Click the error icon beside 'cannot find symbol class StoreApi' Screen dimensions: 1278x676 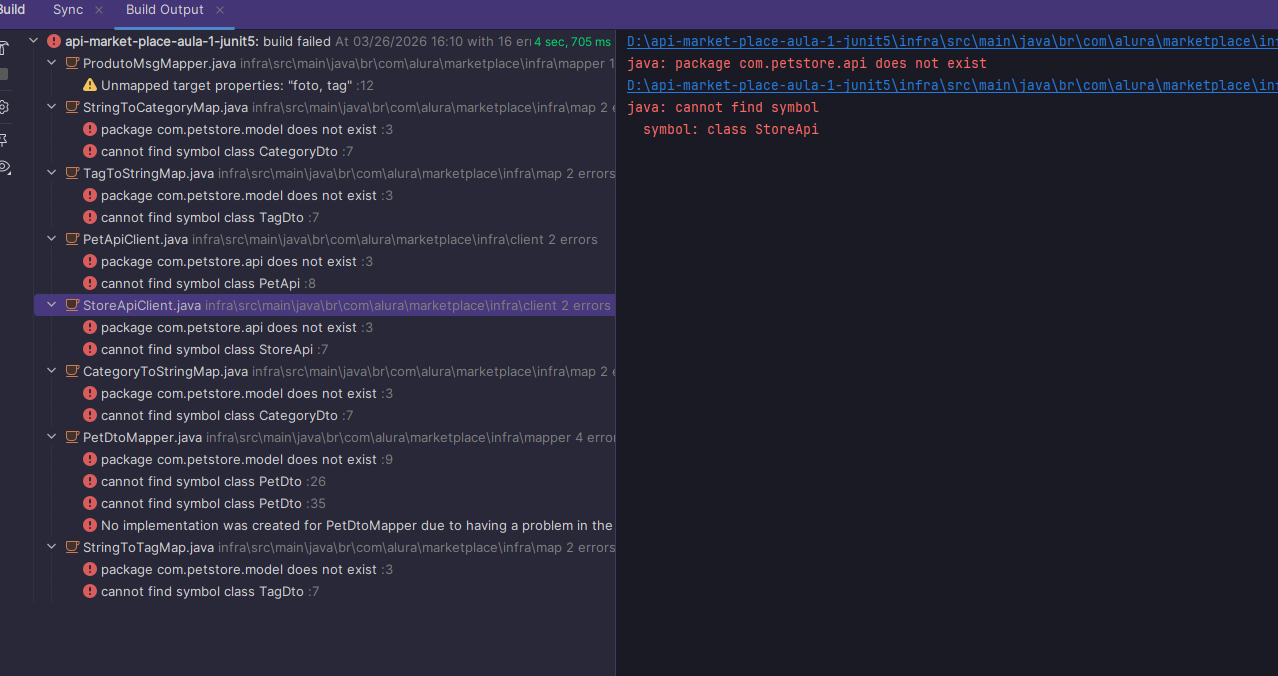[x=90, y=349]
